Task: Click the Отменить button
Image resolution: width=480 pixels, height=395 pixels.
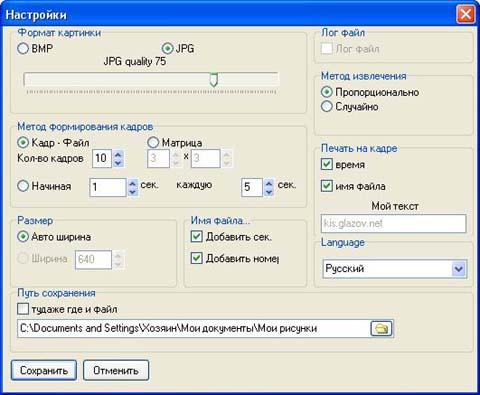Action: point(116,370)
